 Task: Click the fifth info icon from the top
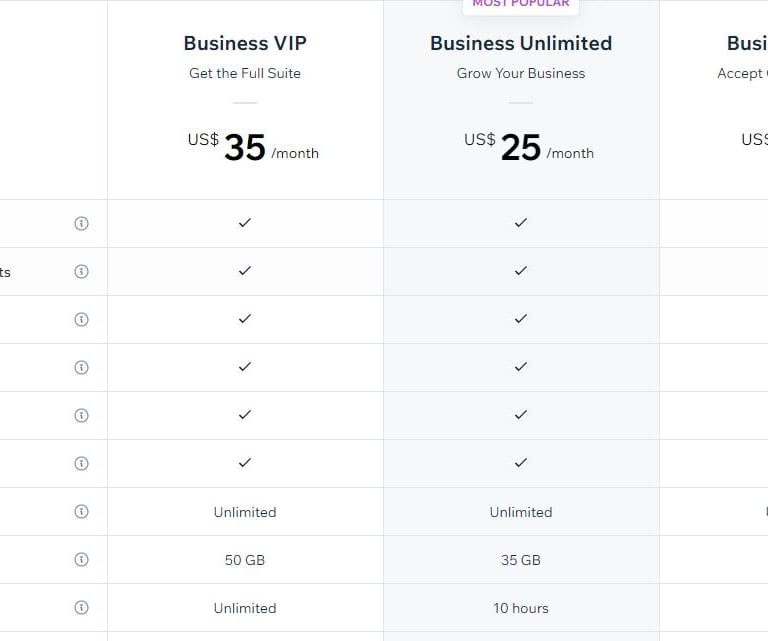tap(82, 415)
